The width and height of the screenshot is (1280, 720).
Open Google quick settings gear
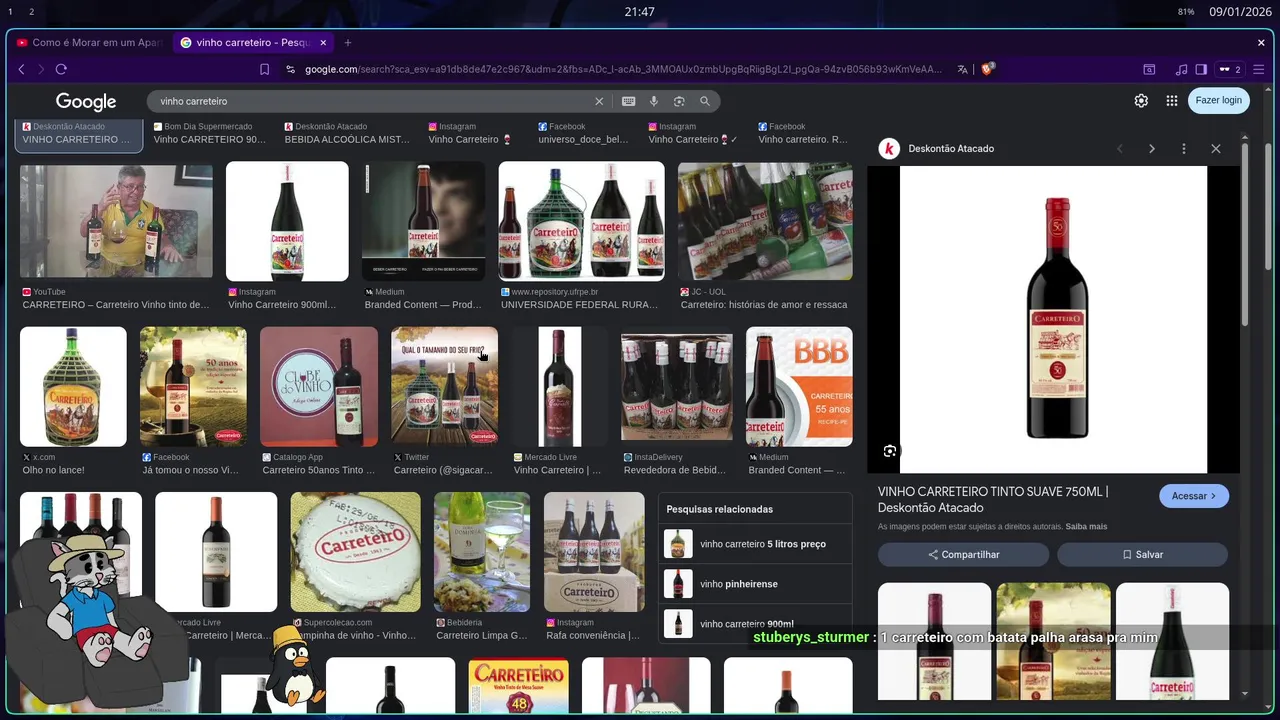1141,100
